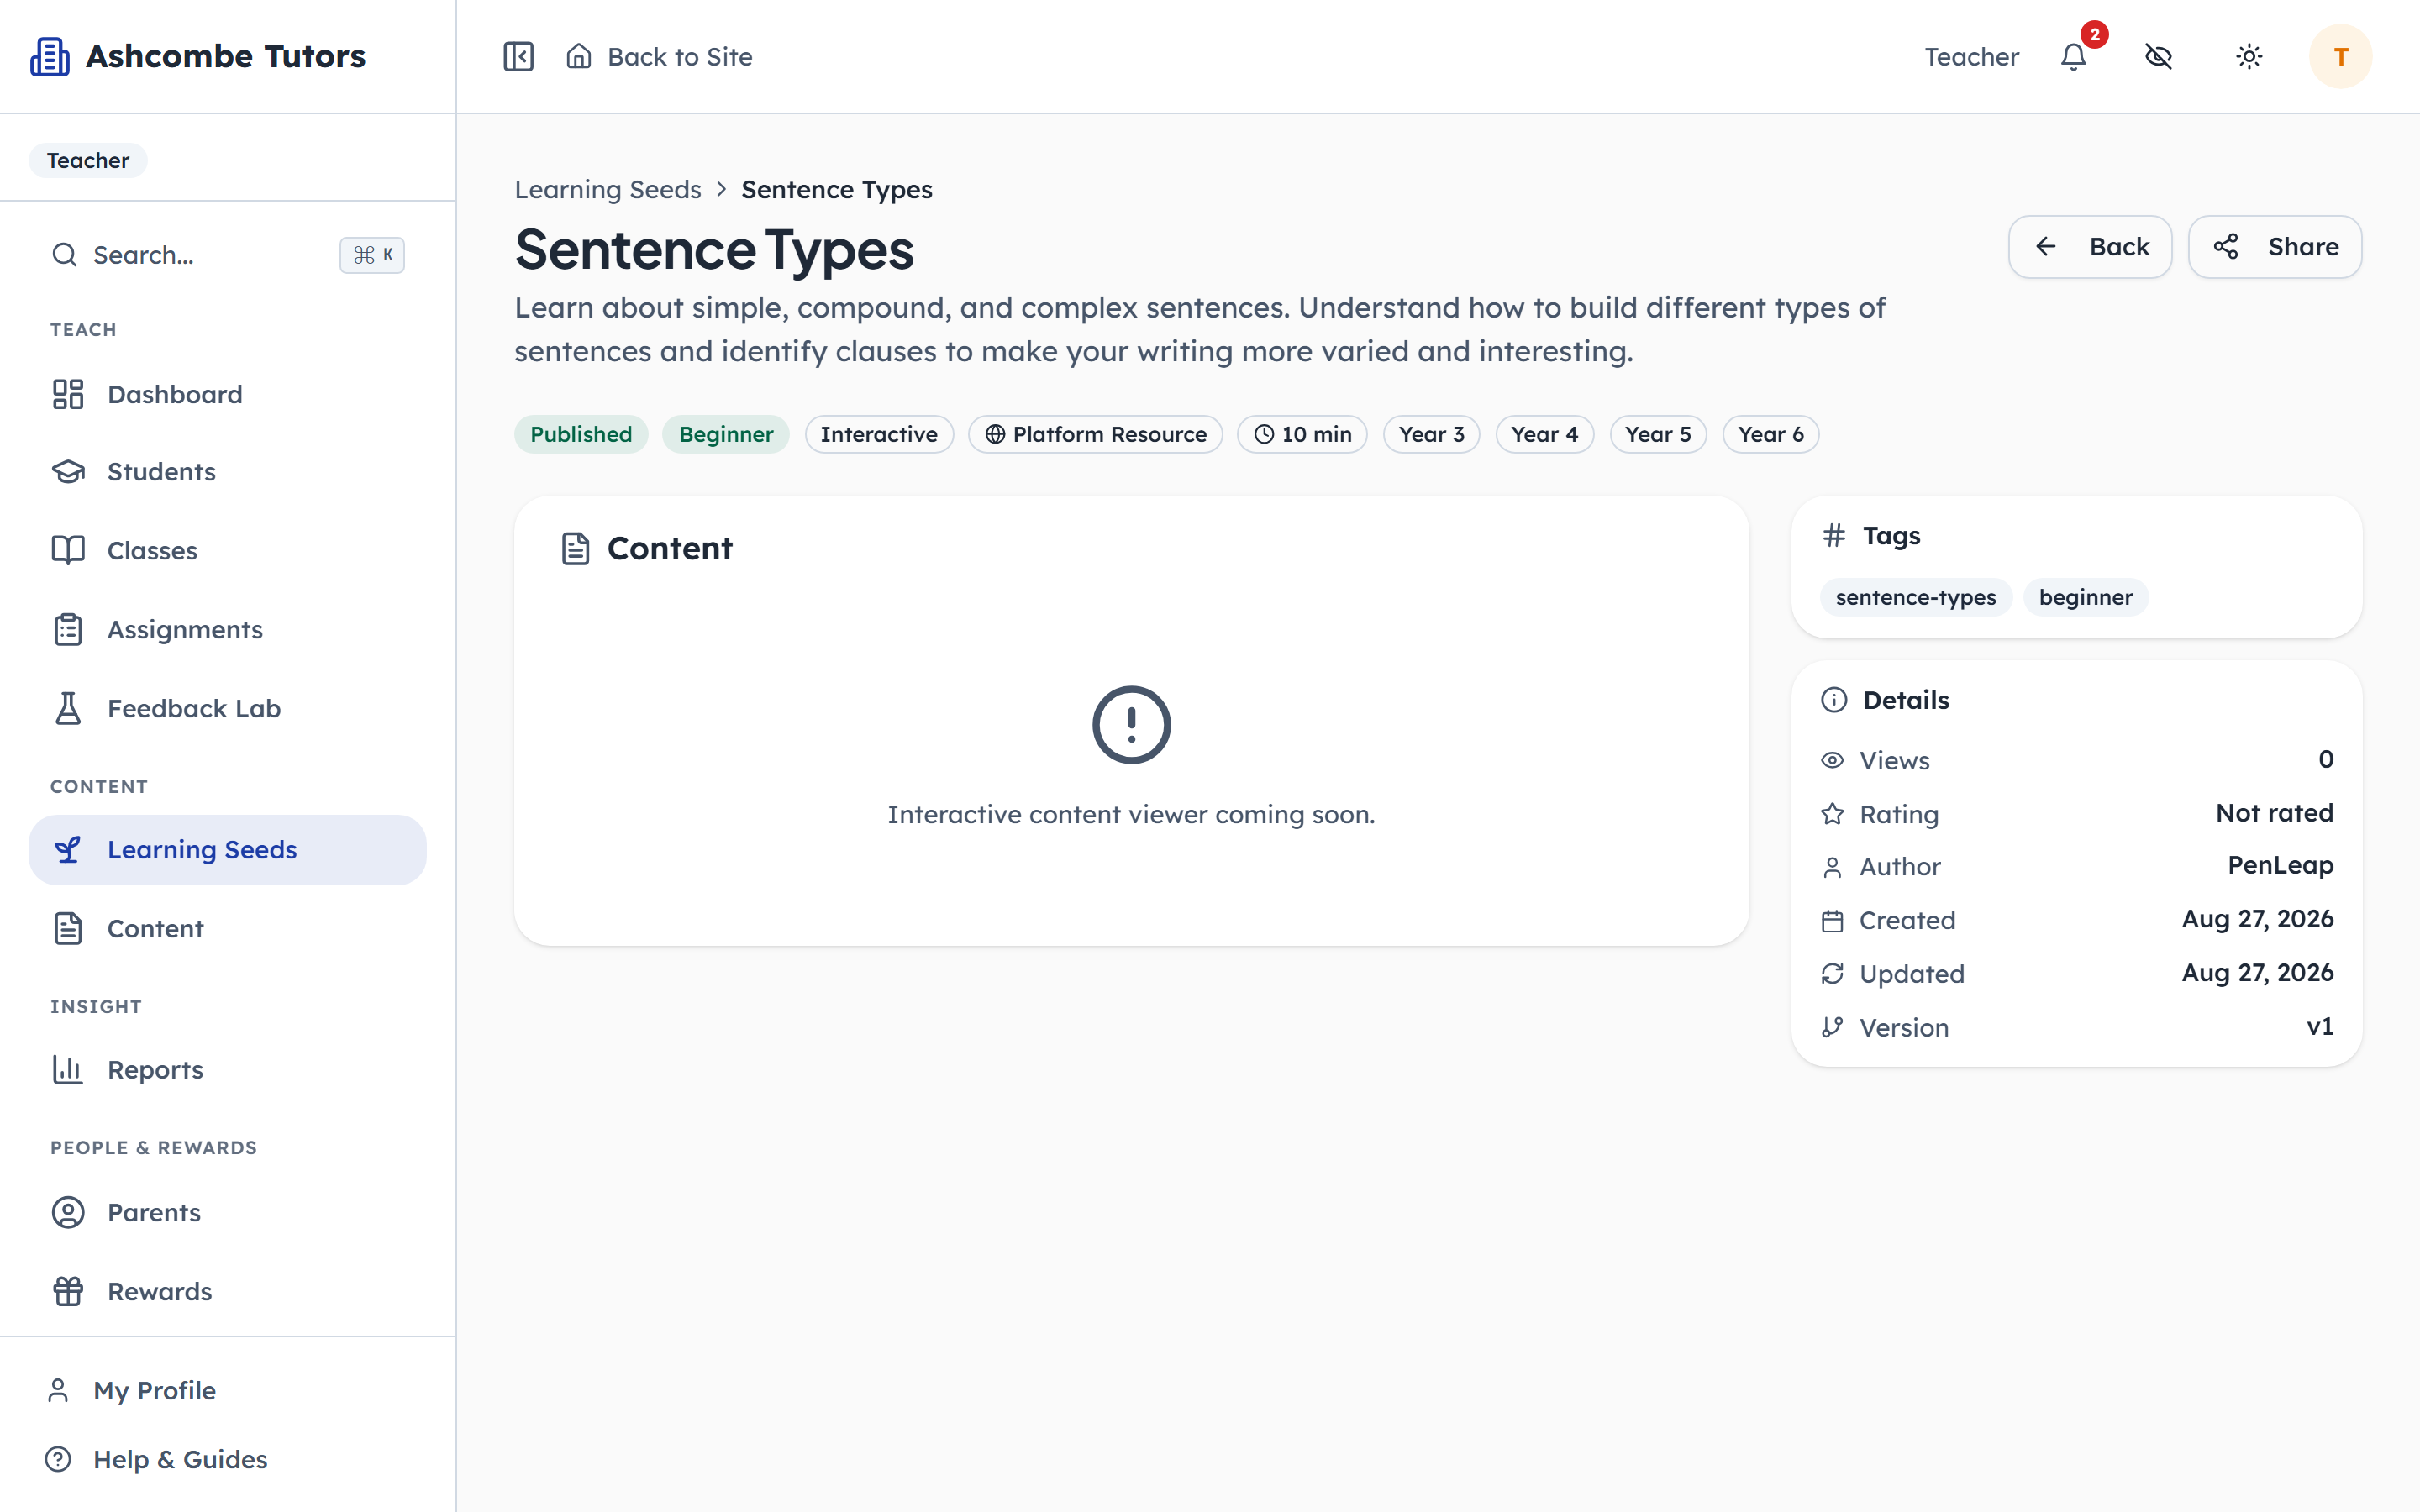Image resolution: width=2420 pixels, height=1512 pixels.
Task: Open Reports chart icon
Action: click(68, 1069)
